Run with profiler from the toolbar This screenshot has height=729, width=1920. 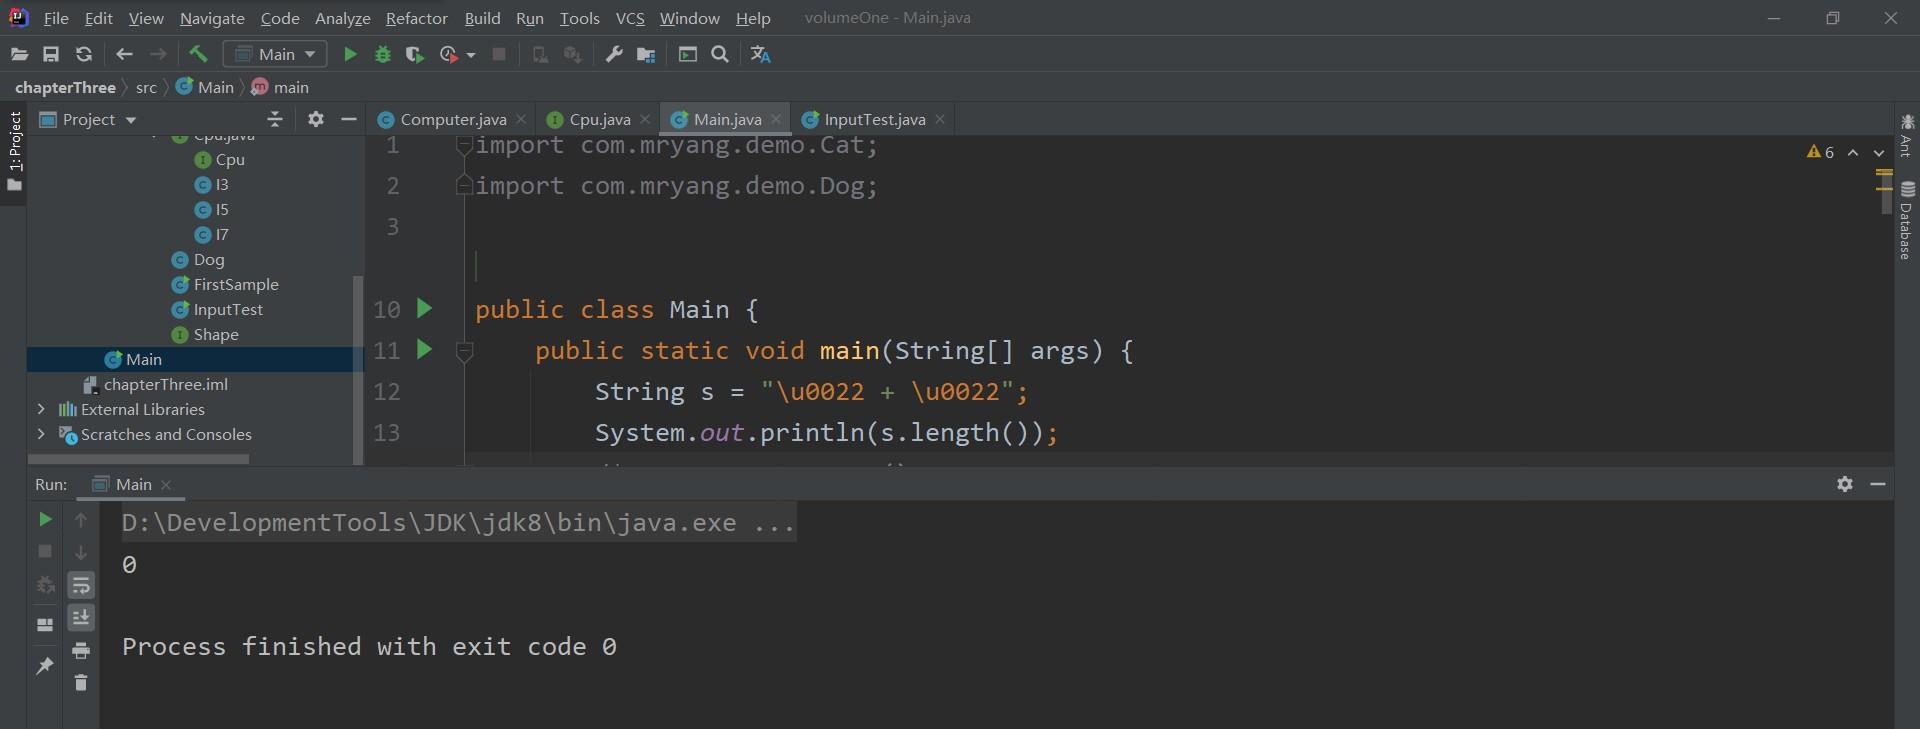pos(449,54)
